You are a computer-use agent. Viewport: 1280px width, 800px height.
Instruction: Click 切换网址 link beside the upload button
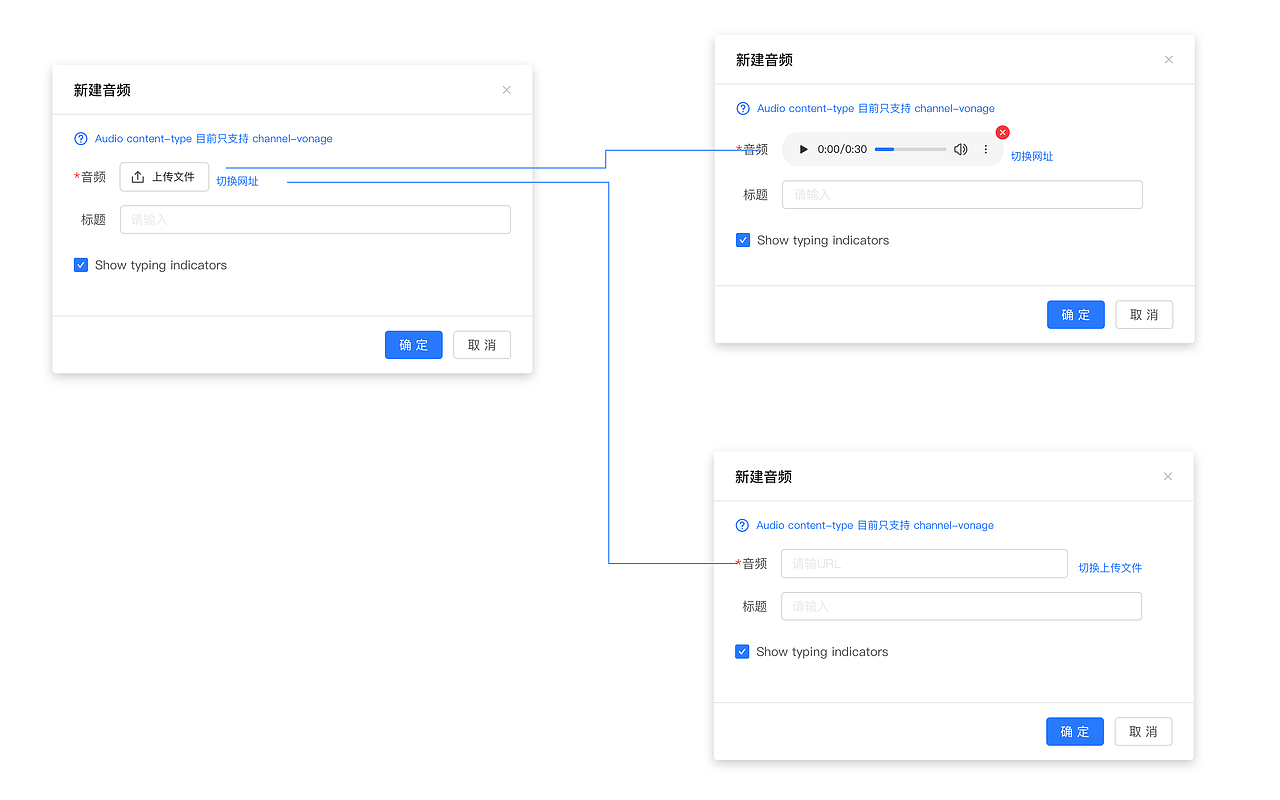point(237,181)
